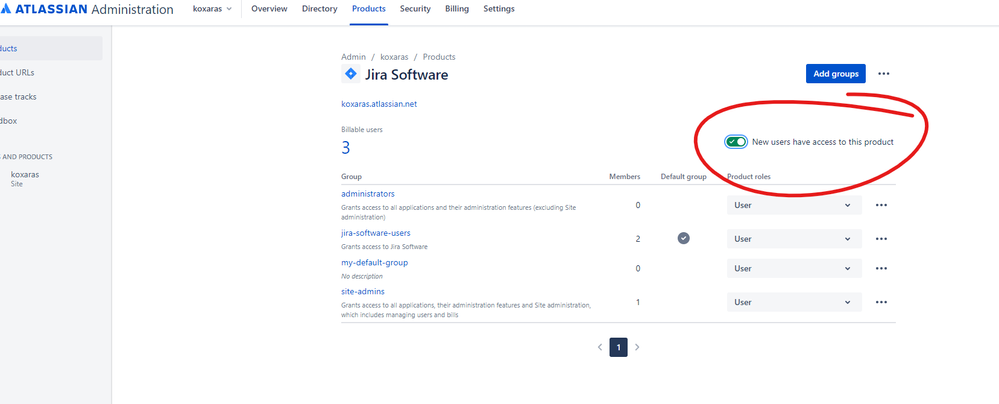Screen dimensions: 999x404
Task: Click Admin in the breadcrumb
Action: (x=354, y=57)
